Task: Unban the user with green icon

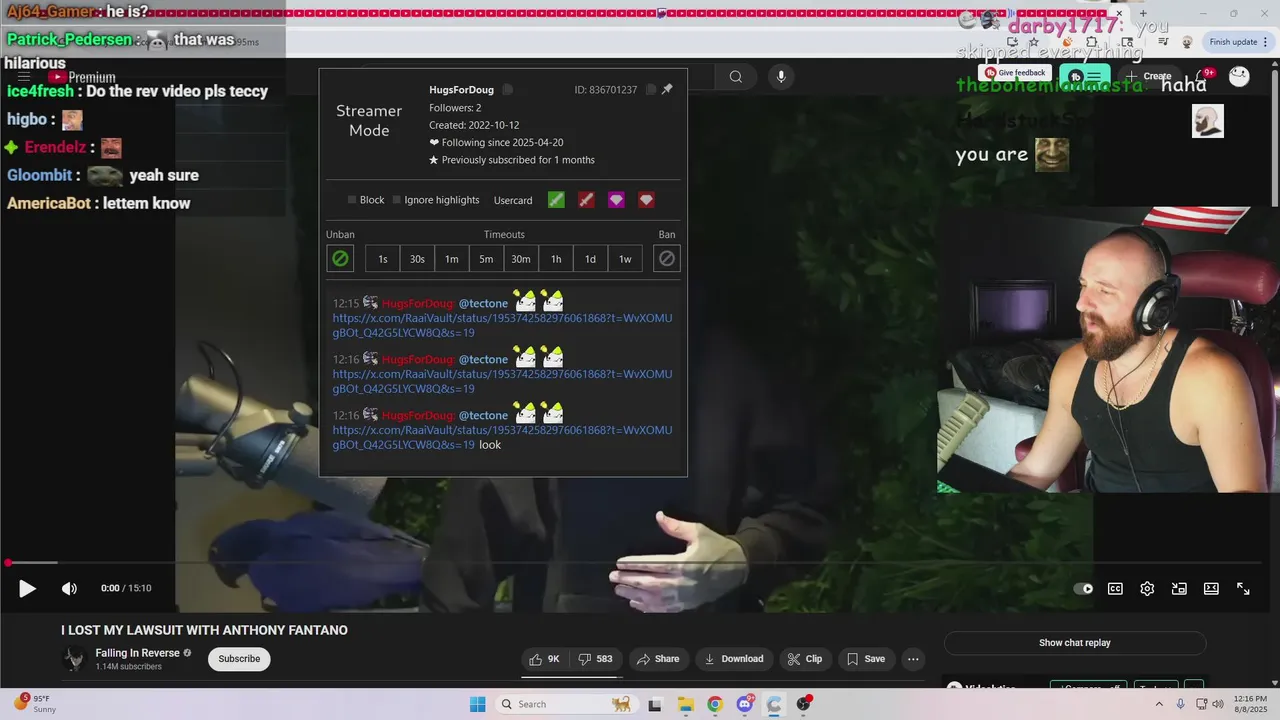Action: [340, 259]
